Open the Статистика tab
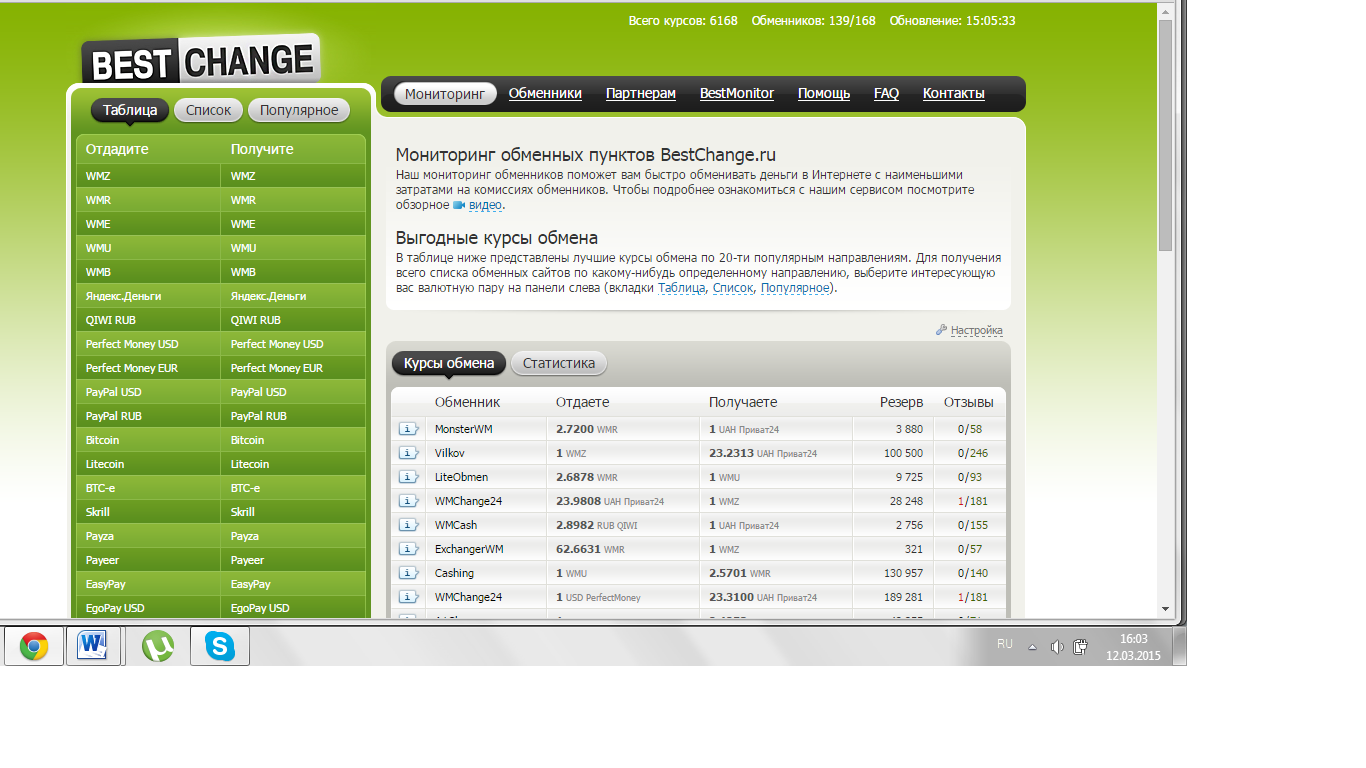Viewport: 1366px width, 768px height. pyautogui.click(x=558, y=363)
